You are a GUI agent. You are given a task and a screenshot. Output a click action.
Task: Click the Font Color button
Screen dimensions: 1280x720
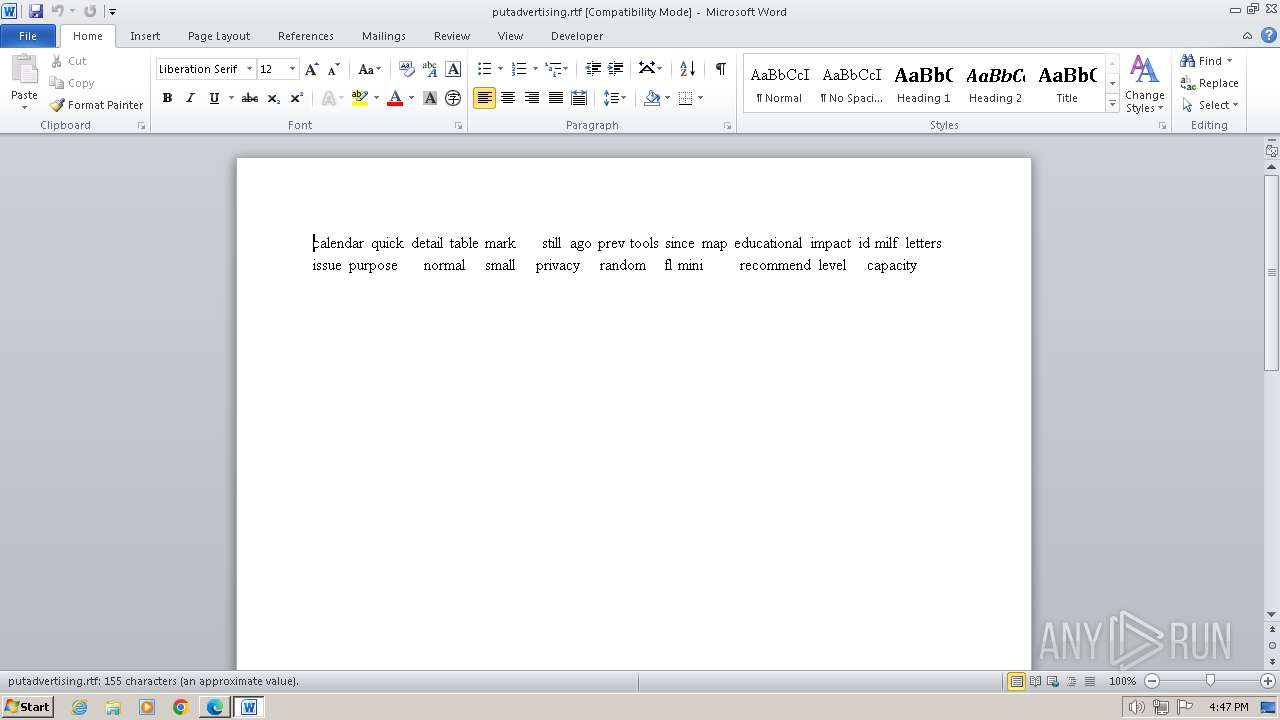[395, 98]
